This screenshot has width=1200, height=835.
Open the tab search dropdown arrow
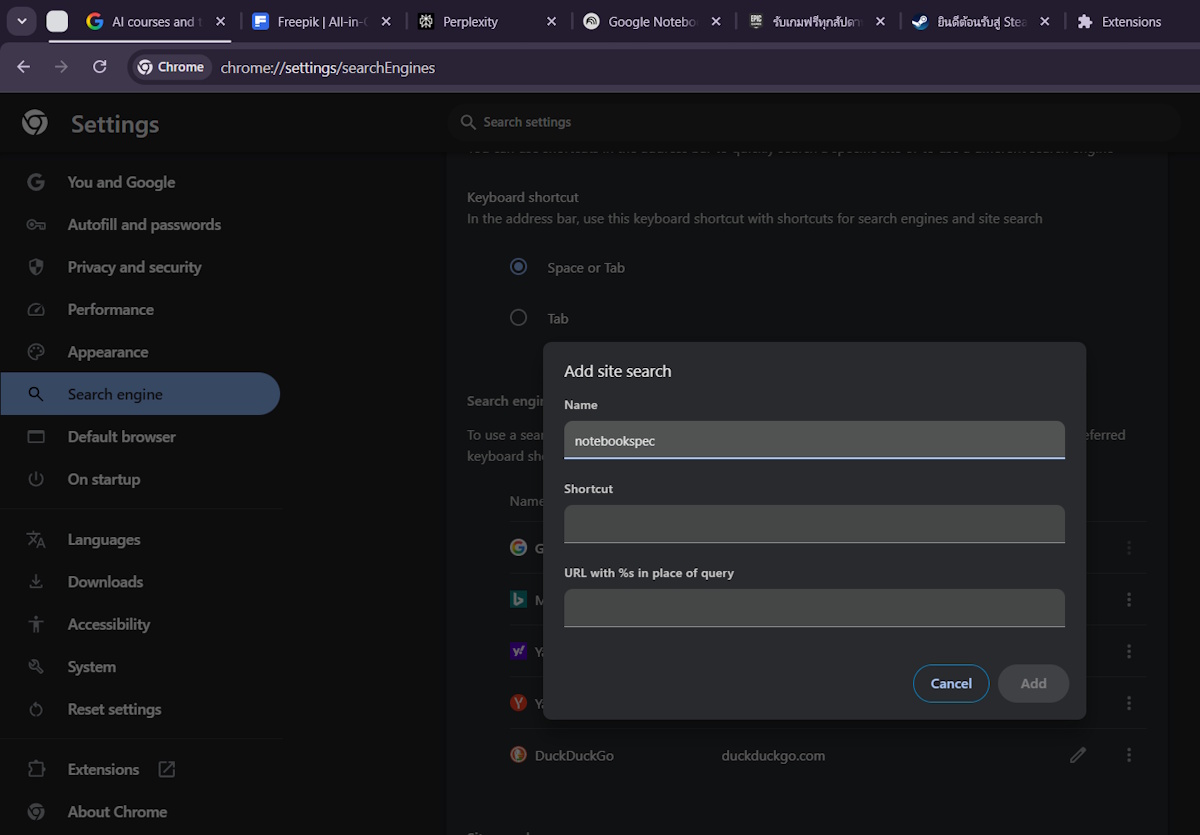click(x=21, y=21)
